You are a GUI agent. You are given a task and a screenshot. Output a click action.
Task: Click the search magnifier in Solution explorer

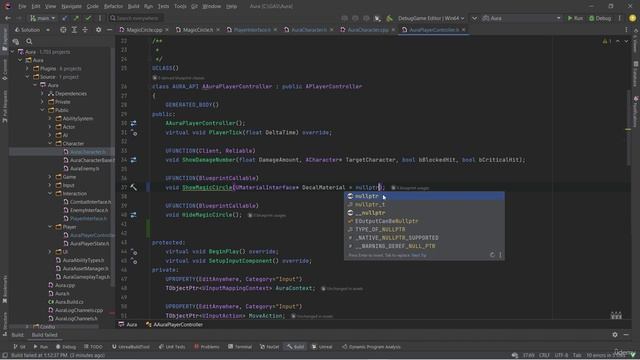click(x=29, y=41)
